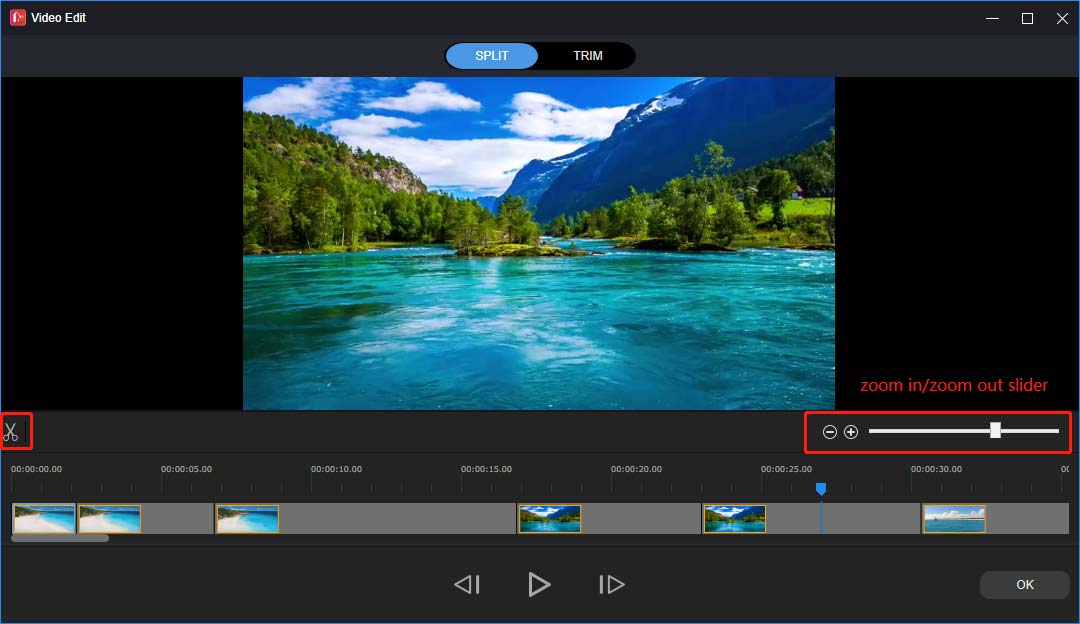Click the zoom in plus icon
Image resolution: width=1080 pixels, height=624 pixels.
pos(851,431)
